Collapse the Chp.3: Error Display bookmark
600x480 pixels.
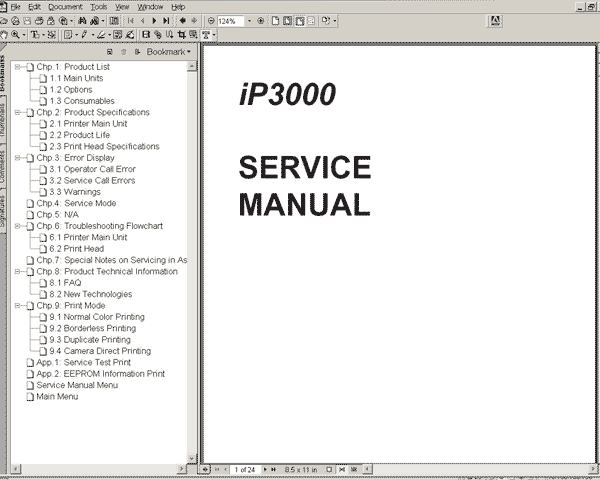click(x=17, y=158)
